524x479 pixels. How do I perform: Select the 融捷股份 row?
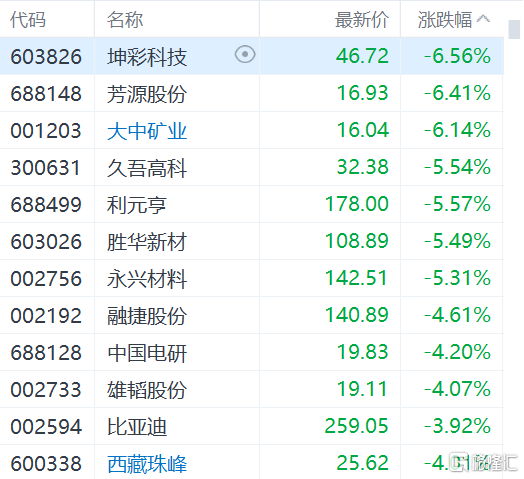click(252, 315)
